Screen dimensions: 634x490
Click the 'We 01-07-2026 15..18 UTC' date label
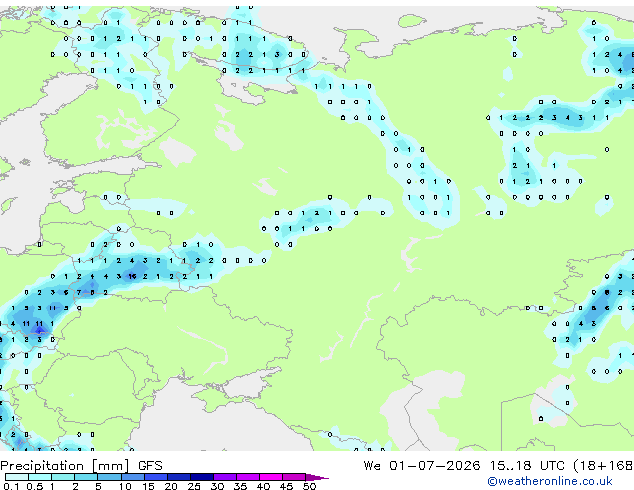tap(464, 466)
